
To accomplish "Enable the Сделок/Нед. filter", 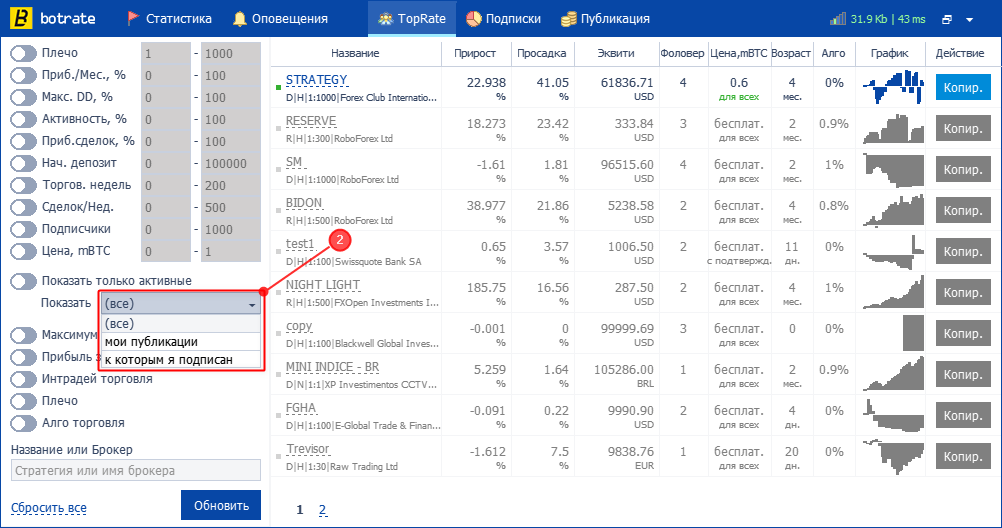I will pyautogui.click(x=23, y=207).
